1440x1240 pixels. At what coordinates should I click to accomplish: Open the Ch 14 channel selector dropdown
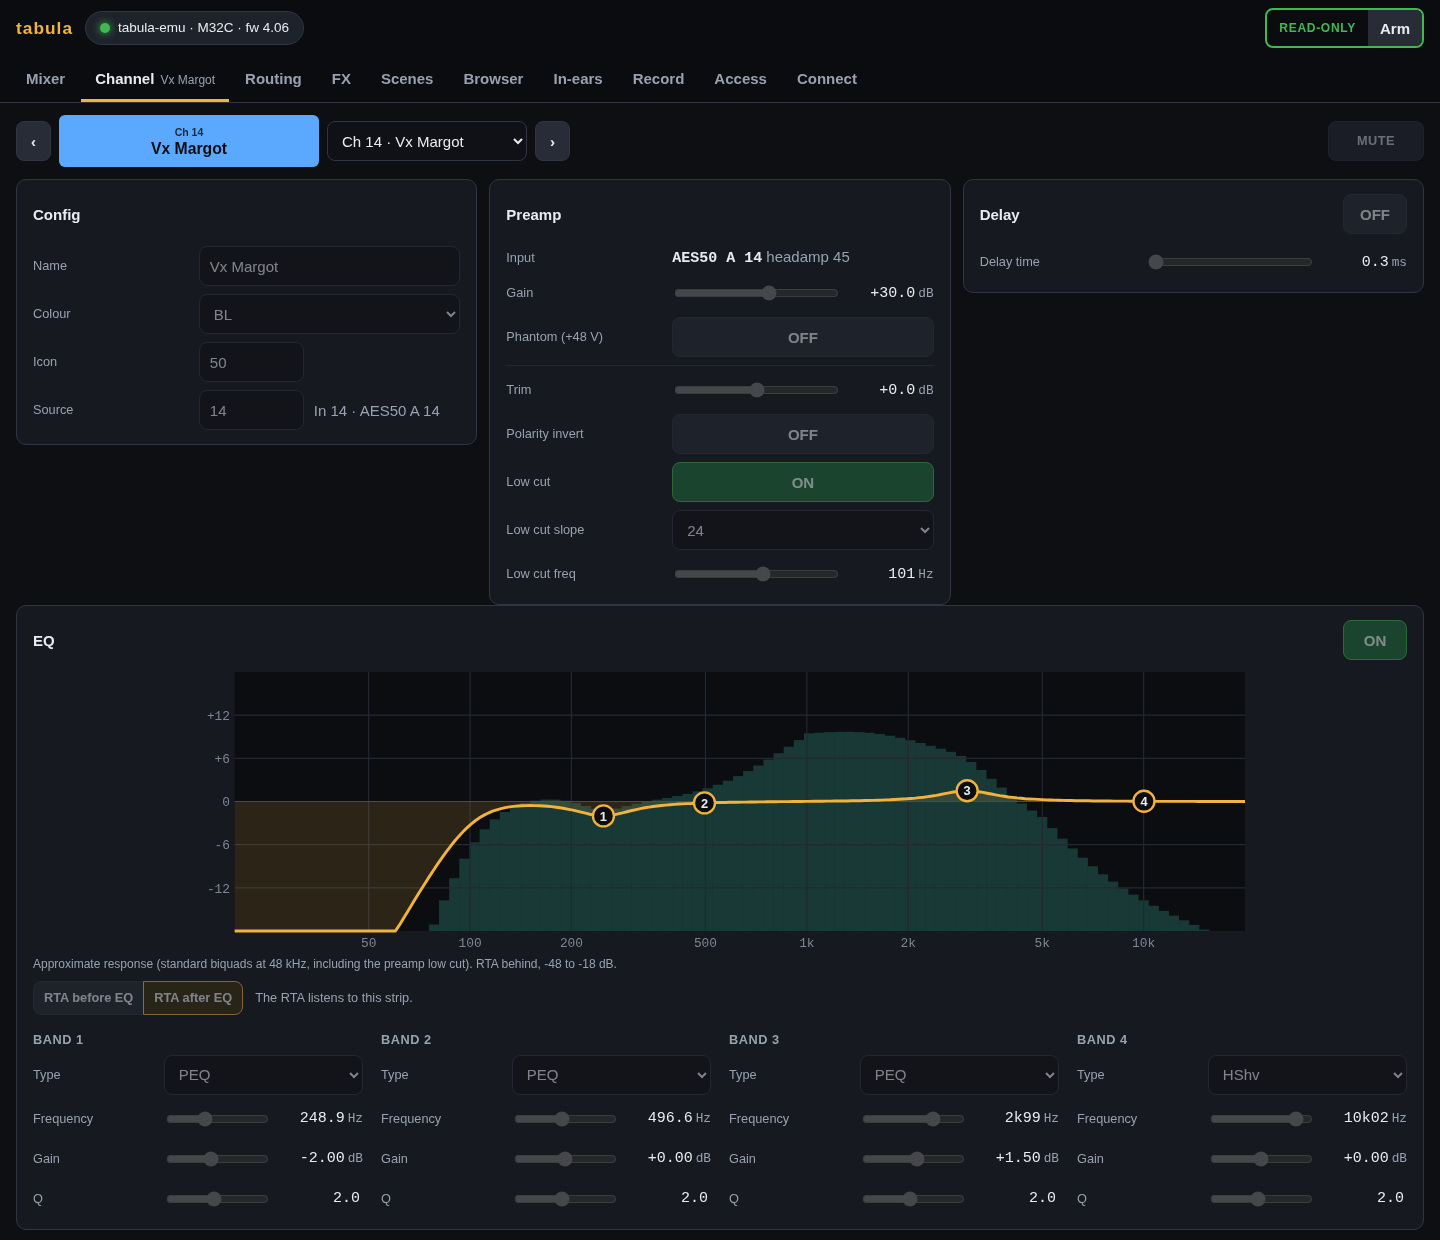tap(427, 141)
